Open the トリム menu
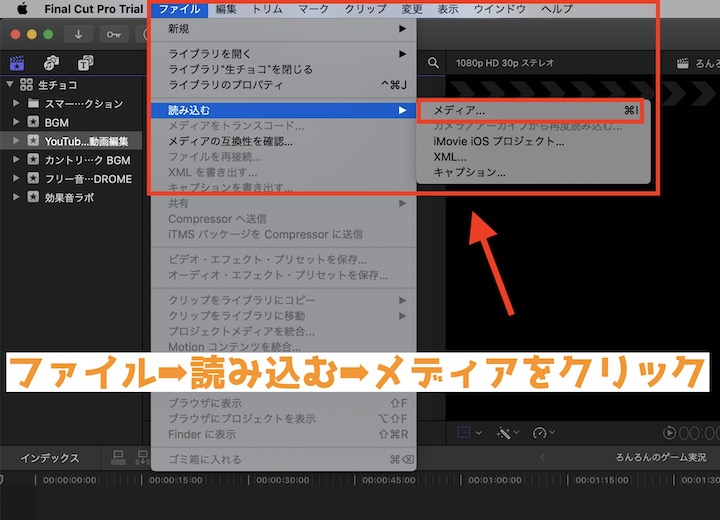The image size is (720, 520). (x=267, y=9)
